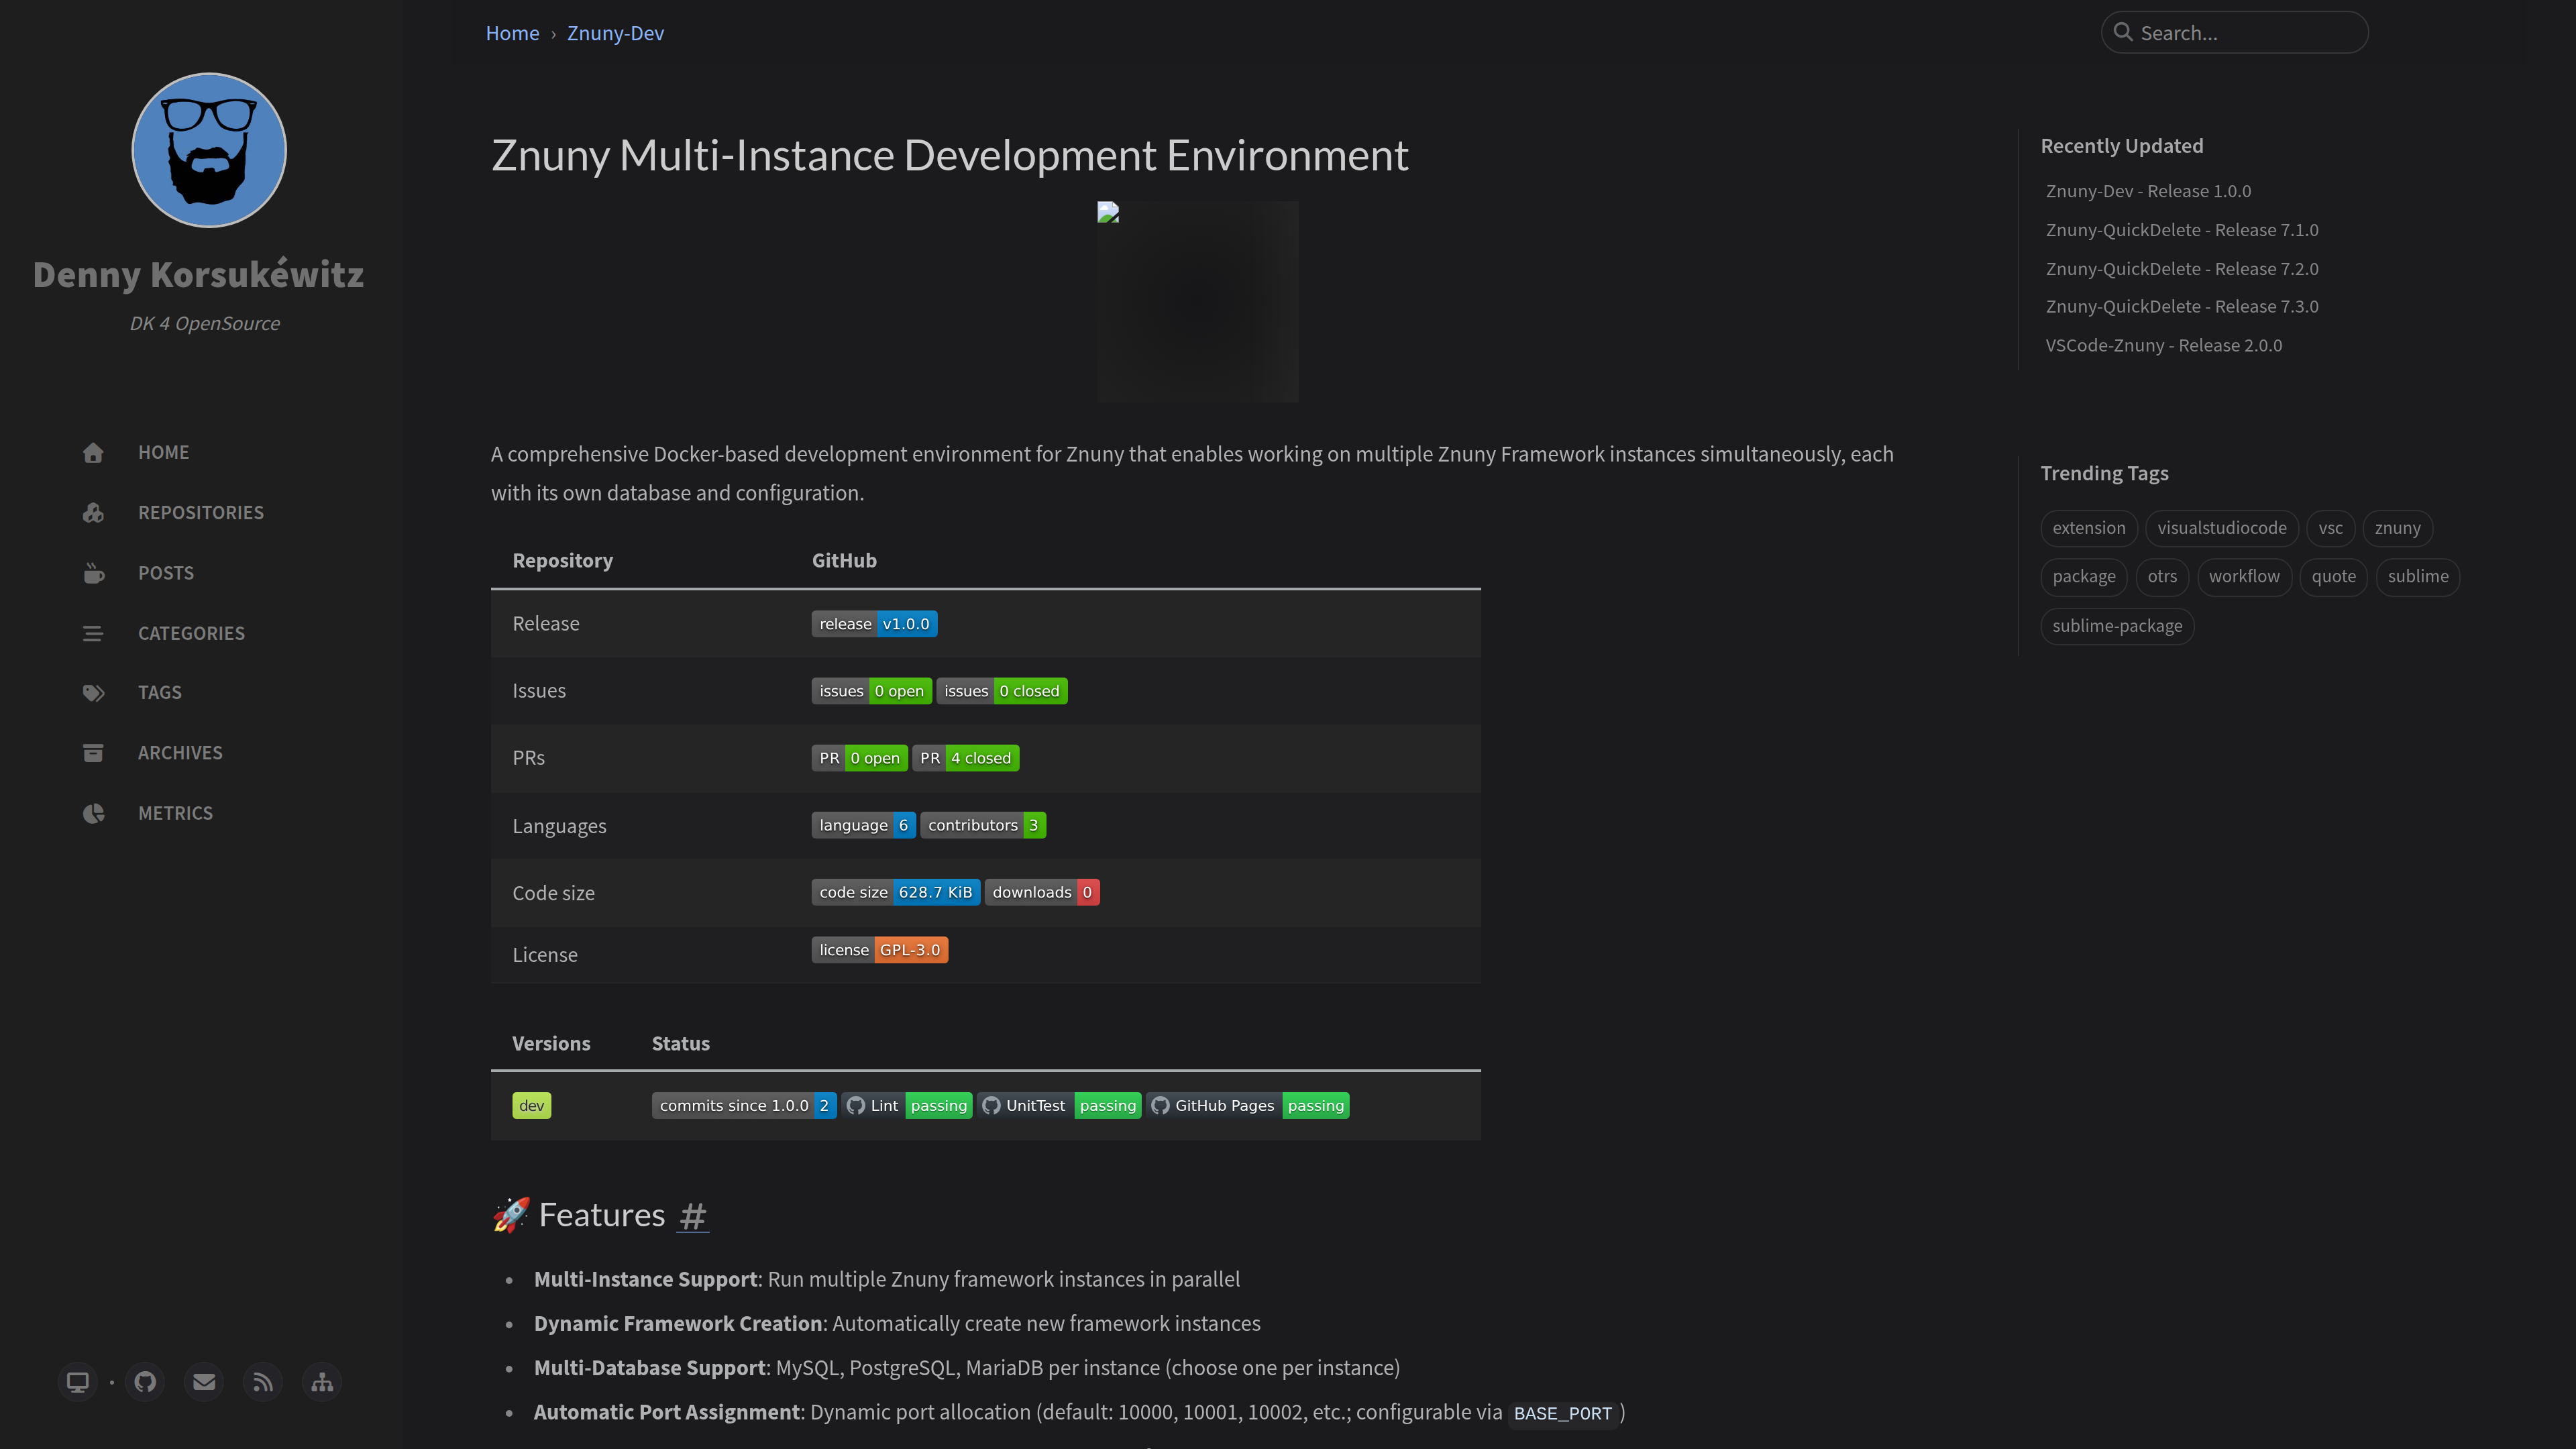Click the Lint passing badge
Screen dimensions: 2576x1449
coord(907,1105)
